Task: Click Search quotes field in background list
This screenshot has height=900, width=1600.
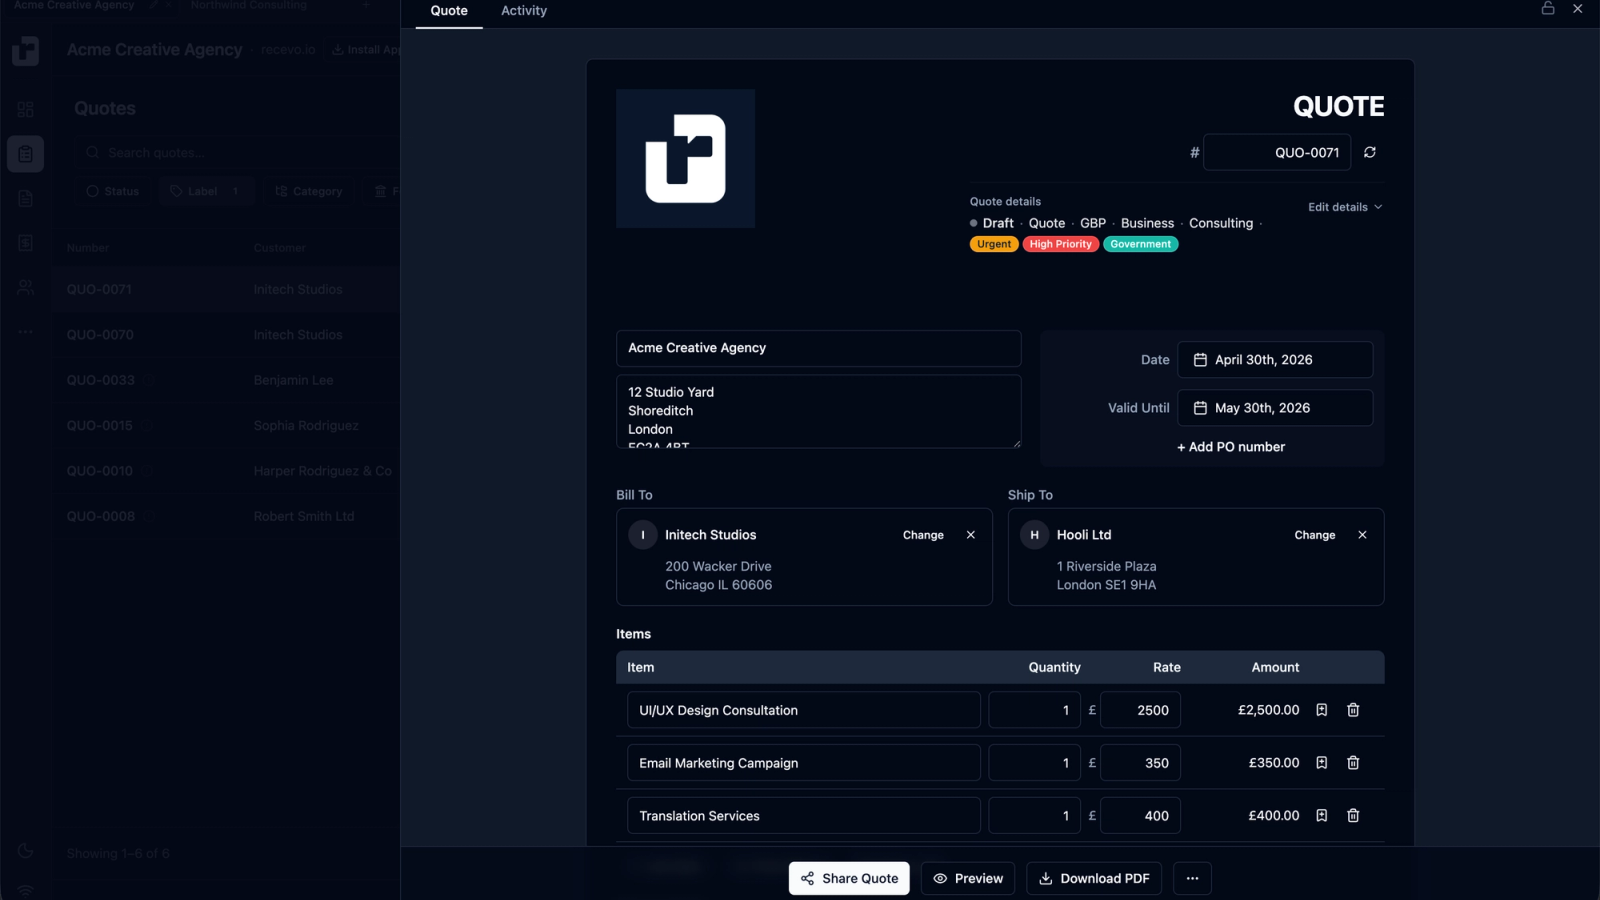Action: (x=240, y=153)
